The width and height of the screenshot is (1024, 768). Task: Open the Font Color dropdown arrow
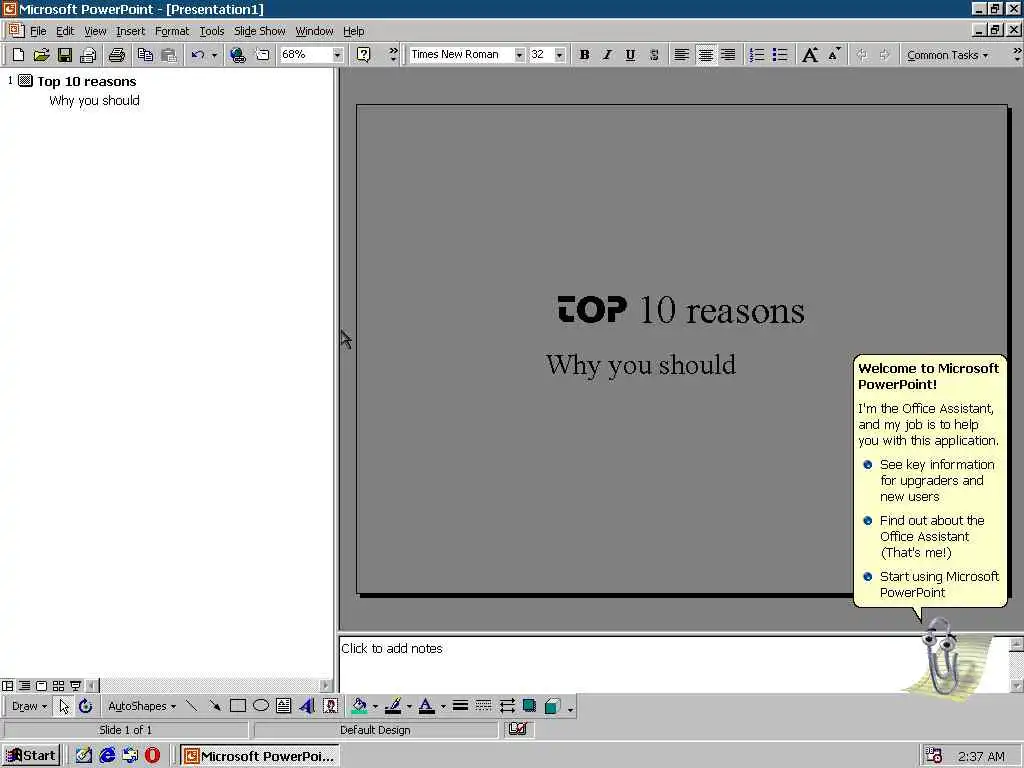(x=443, y=706)
